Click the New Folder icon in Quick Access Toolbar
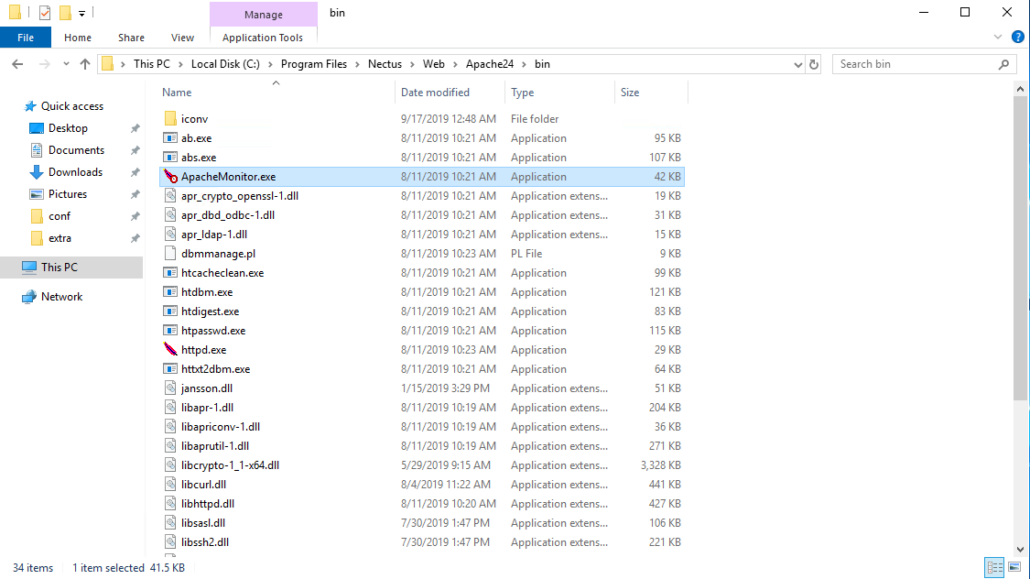 point(64,11)
